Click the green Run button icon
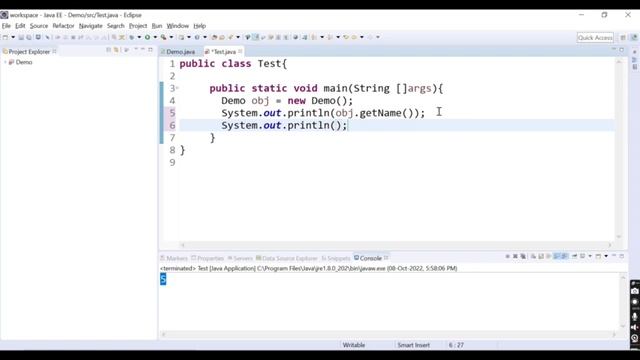Image resolution: width=640 pixels, height=360 pixels. (x=147, y=37)
